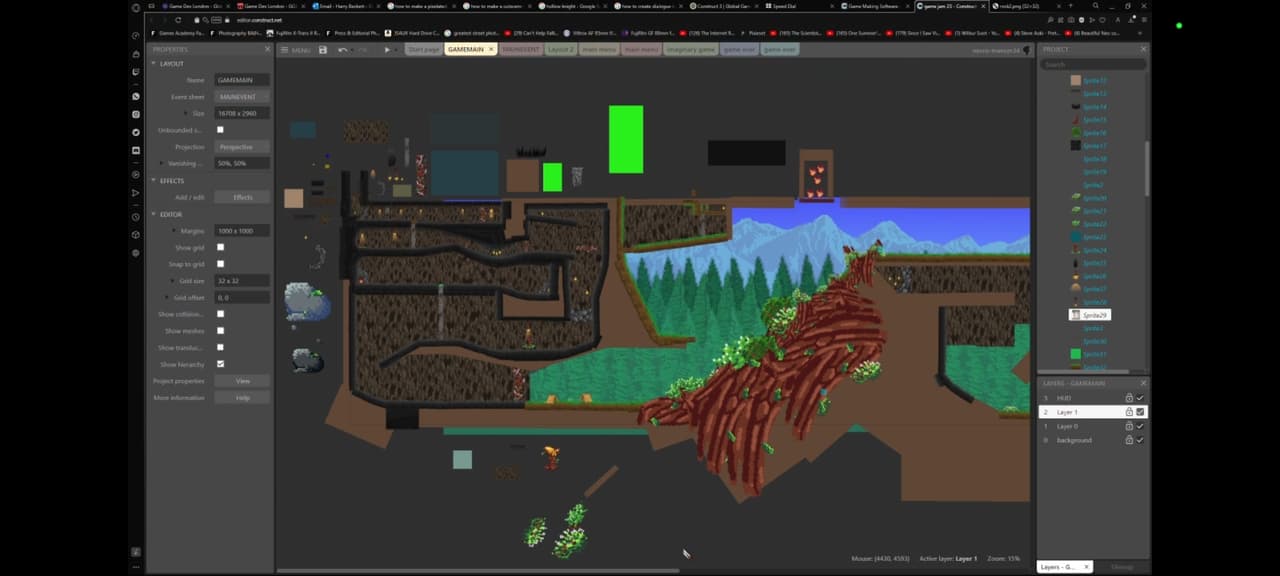Select the Sprite29 thumbnail icon in the project list
1280x576 pixels.
pyautogui.click(x=1075, y=315)
